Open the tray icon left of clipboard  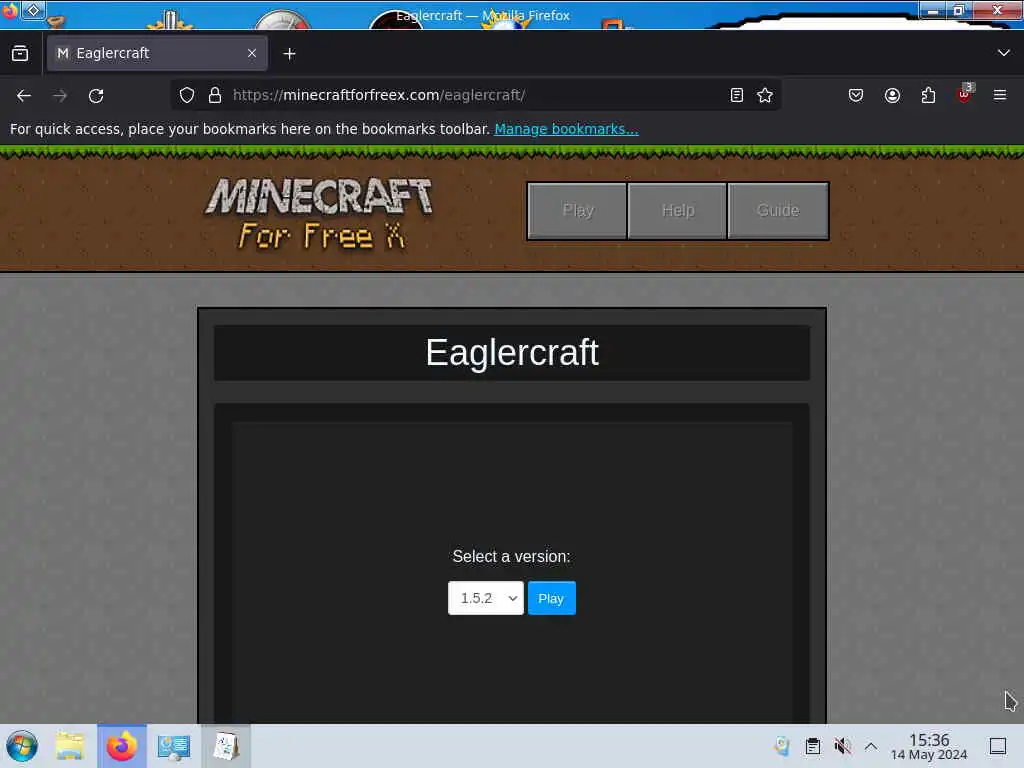[782, 746]
